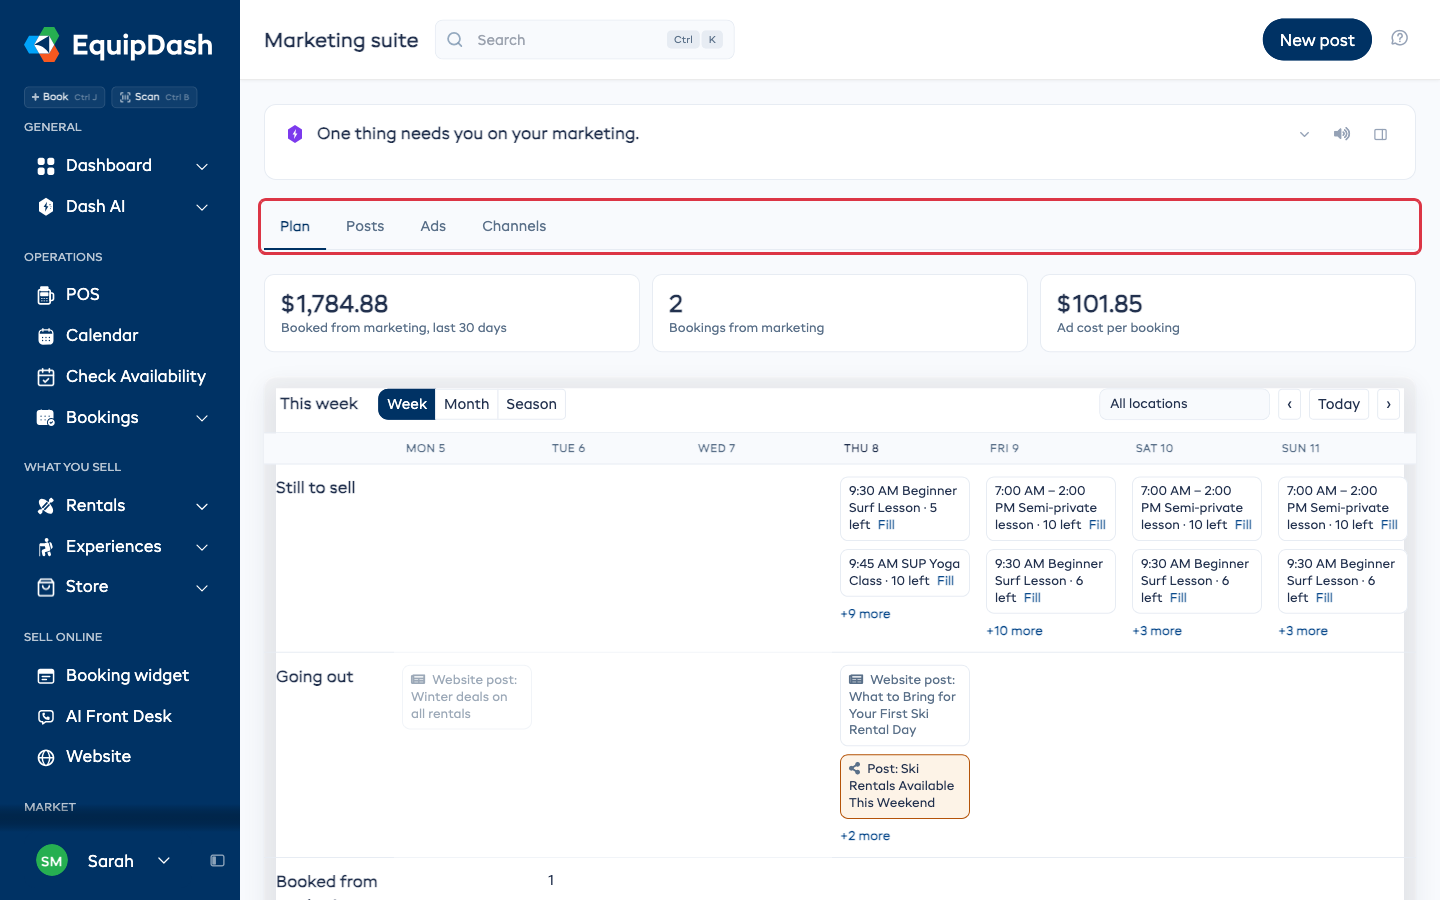This screenshot has height=900, width=1440.
Task: Open the Sarah account dropdown
Action: [164, 860]
